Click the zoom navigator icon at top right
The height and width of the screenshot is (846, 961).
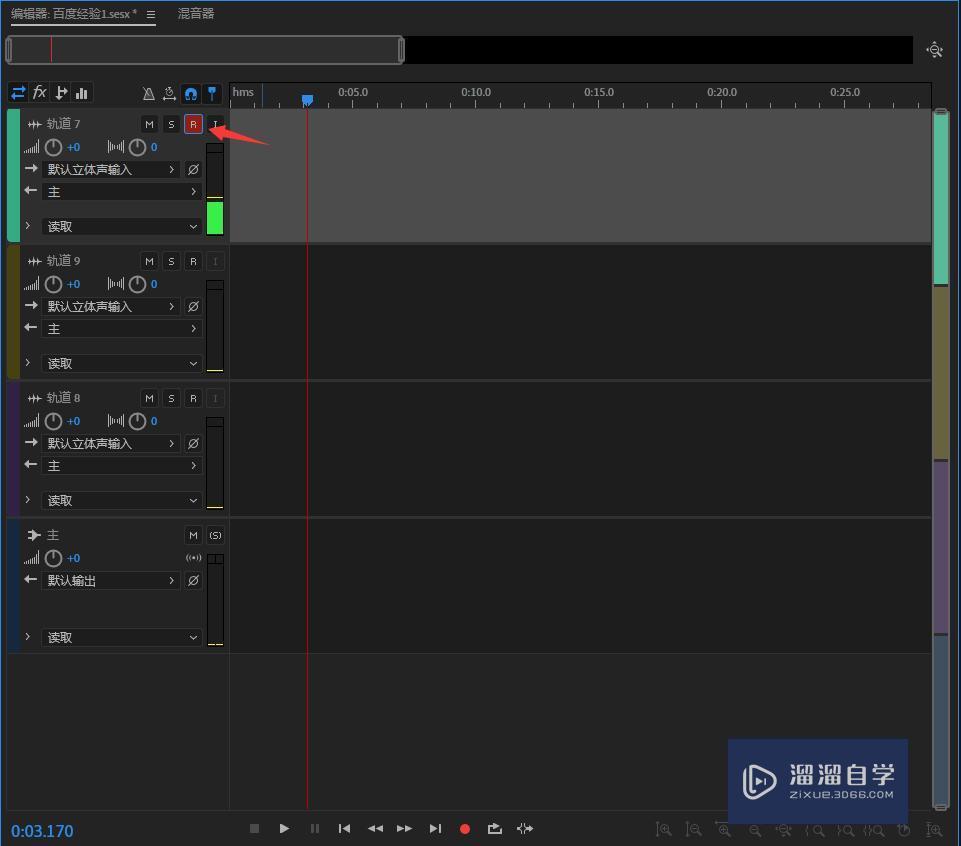935,50
